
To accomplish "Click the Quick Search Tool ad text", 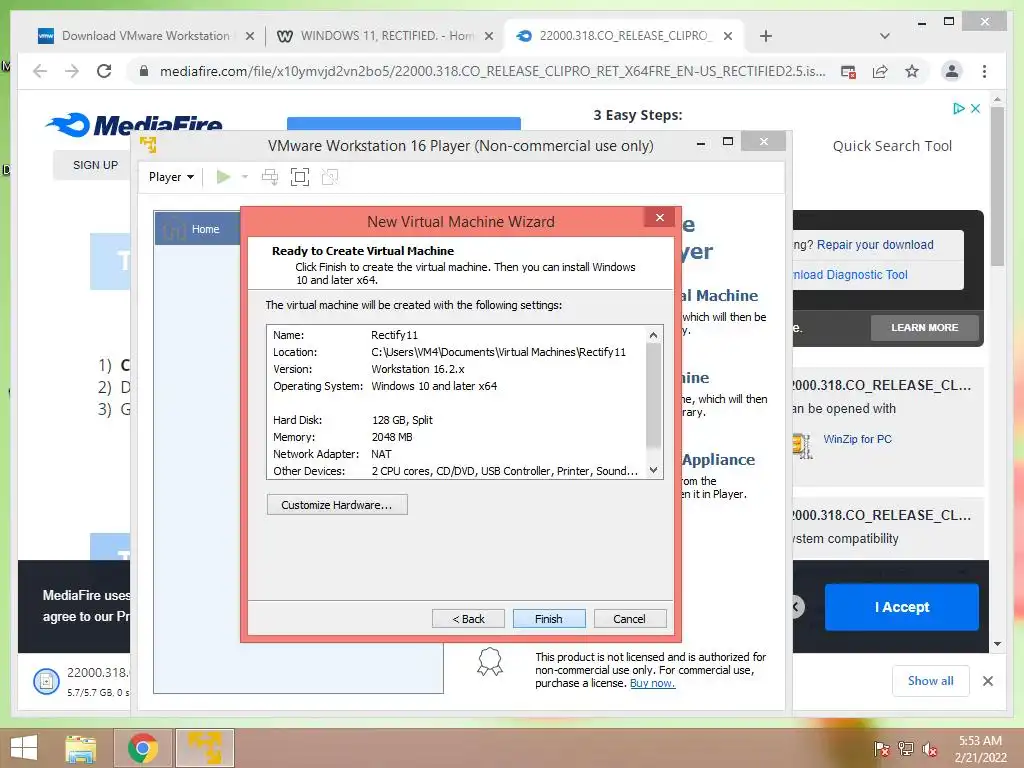I will coord(892,146).
